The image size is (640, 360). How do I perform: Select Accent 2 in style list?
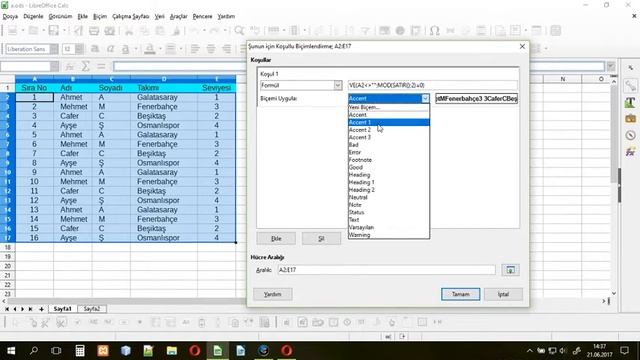pyautogui.click(x=389, y=130)
